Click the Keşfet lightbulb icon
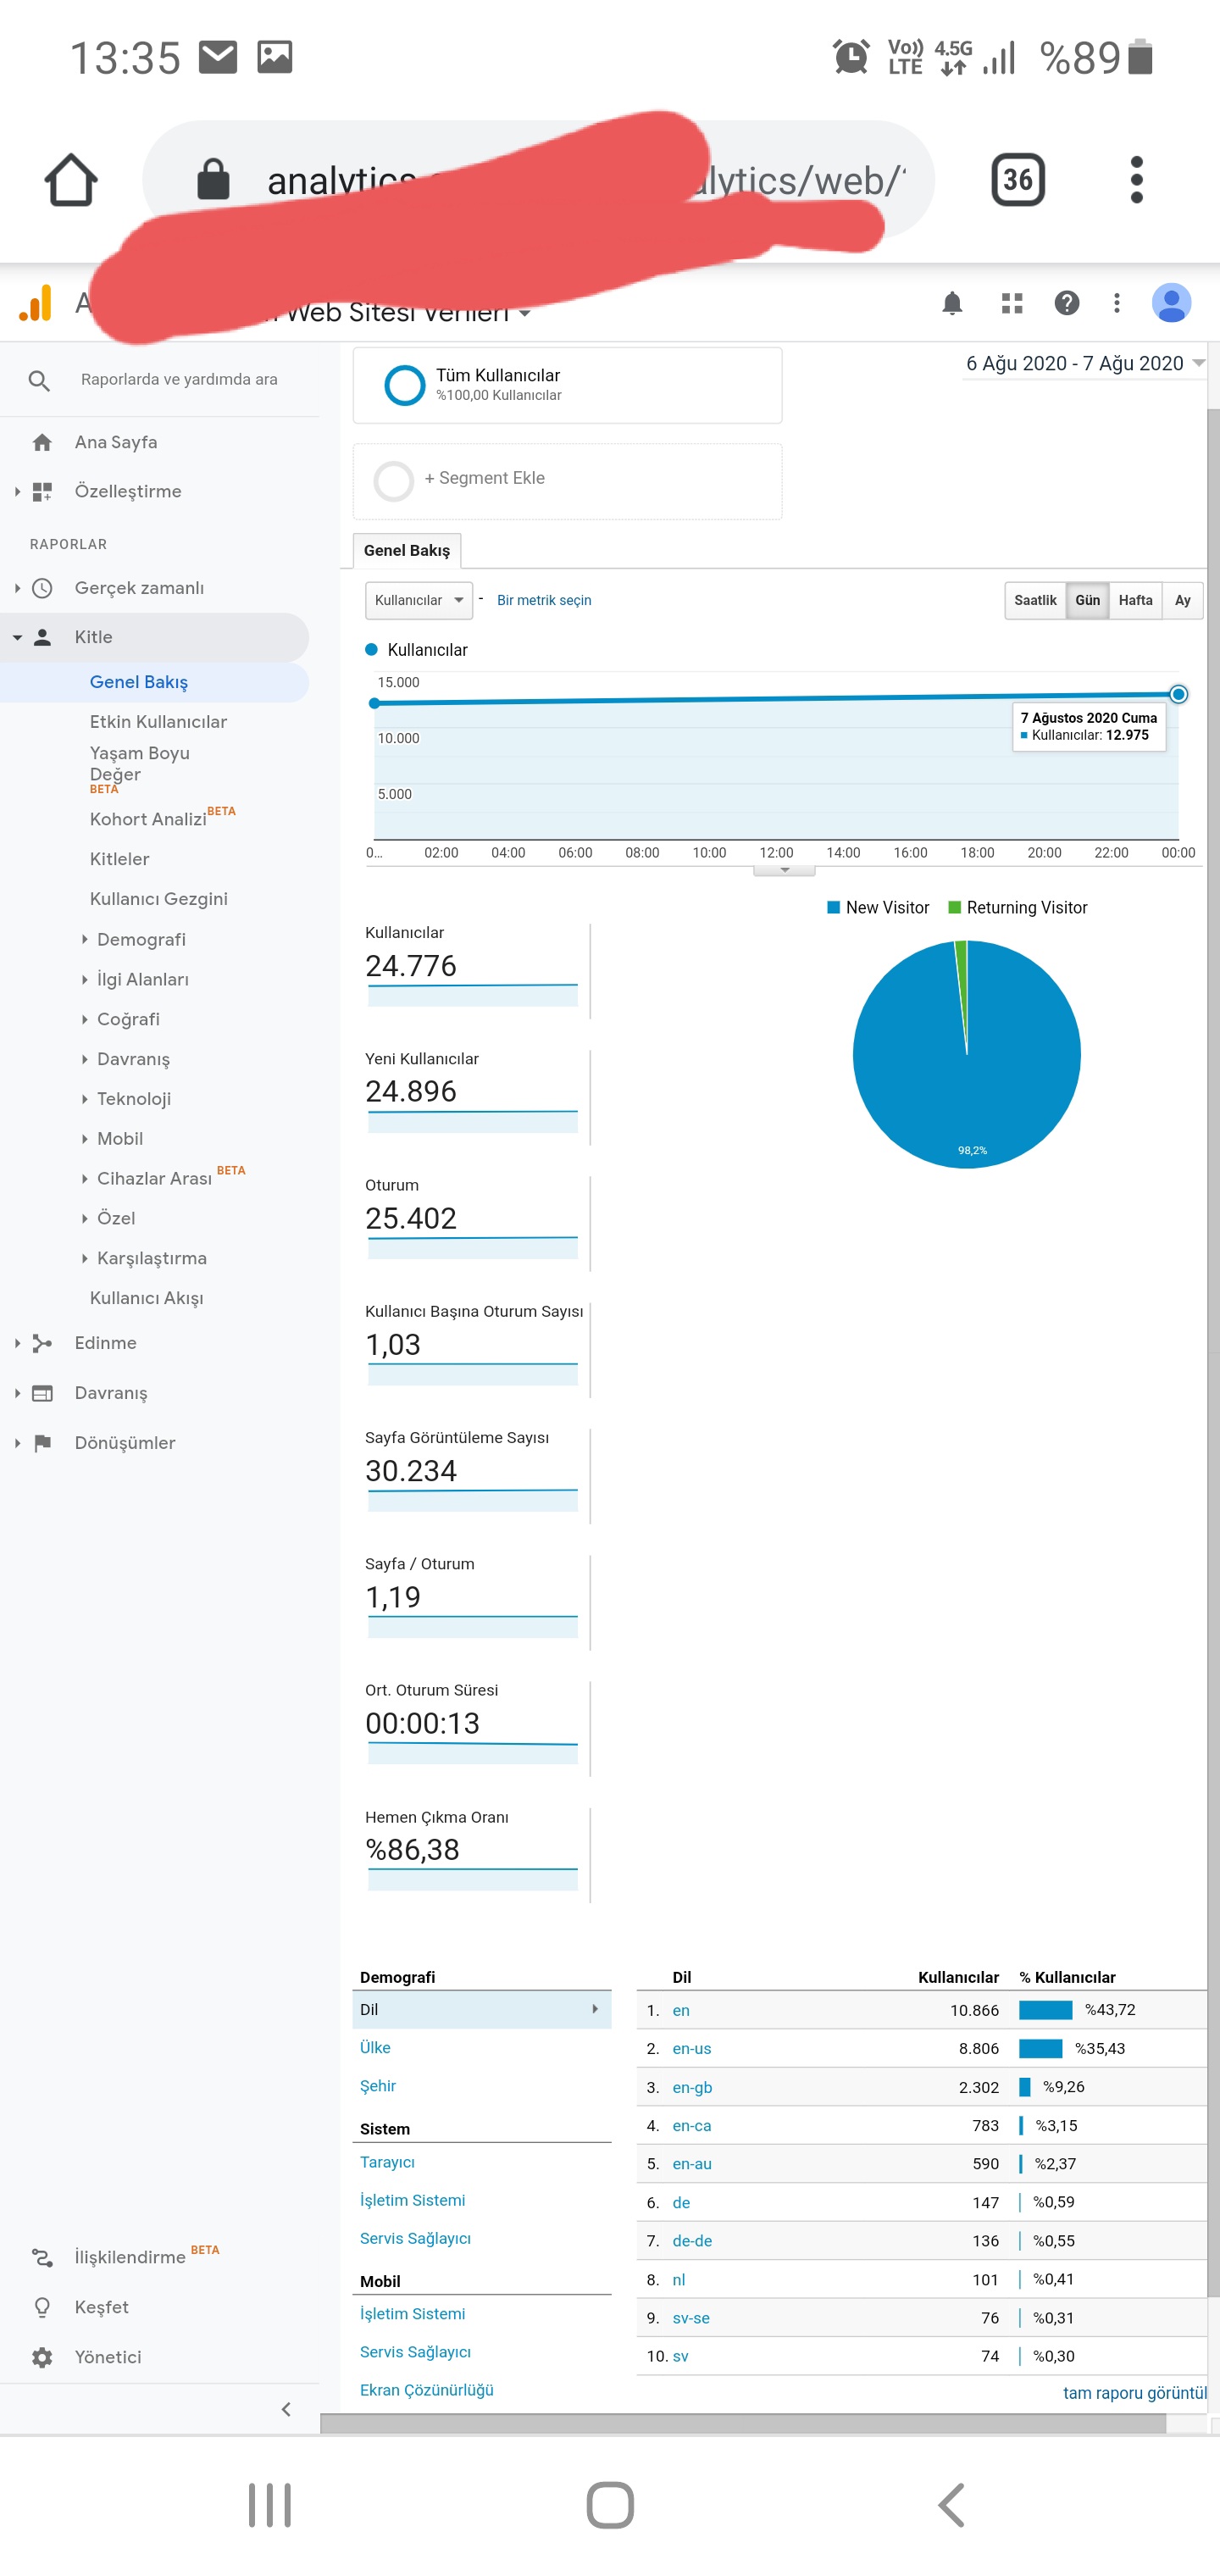The image size is (1220, 2576). point(42,2306)
